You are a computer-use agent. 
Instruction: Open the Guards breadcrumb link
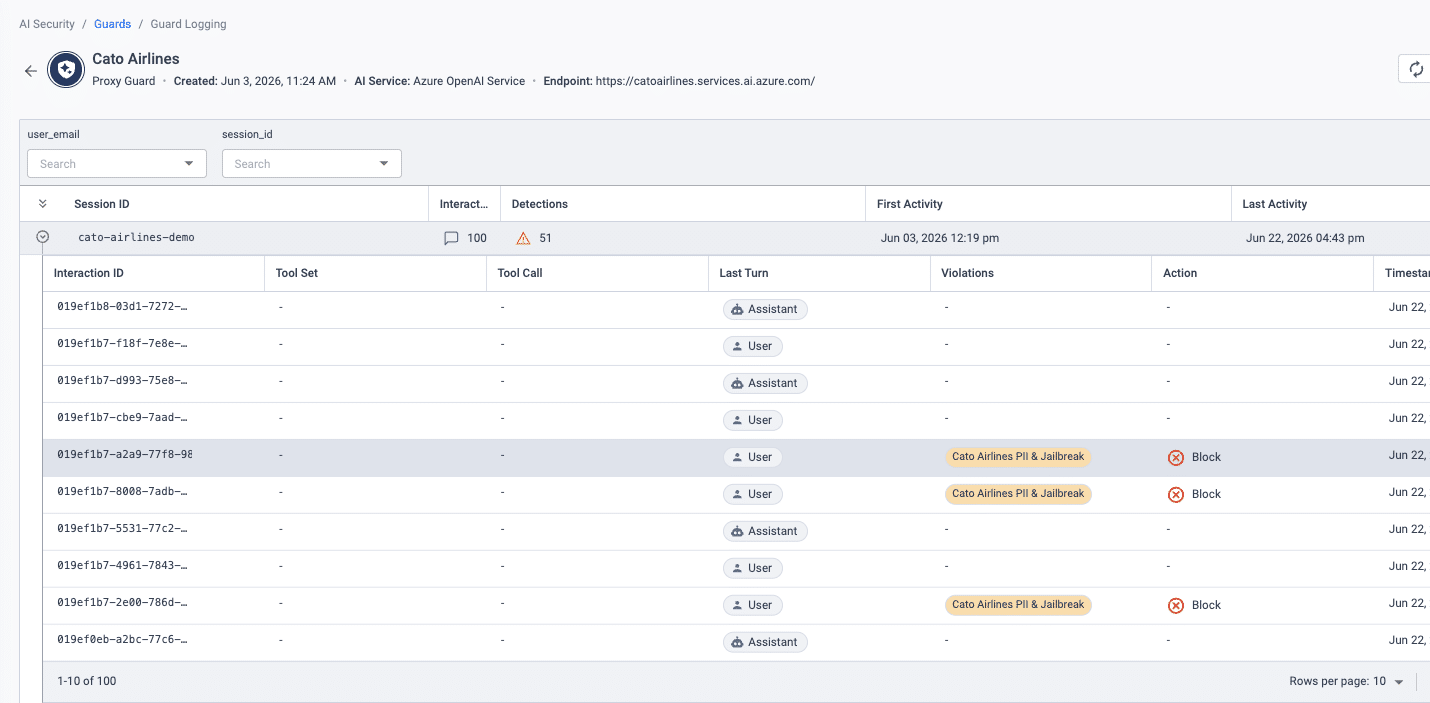pyautogui.click(x=113, y=24)
